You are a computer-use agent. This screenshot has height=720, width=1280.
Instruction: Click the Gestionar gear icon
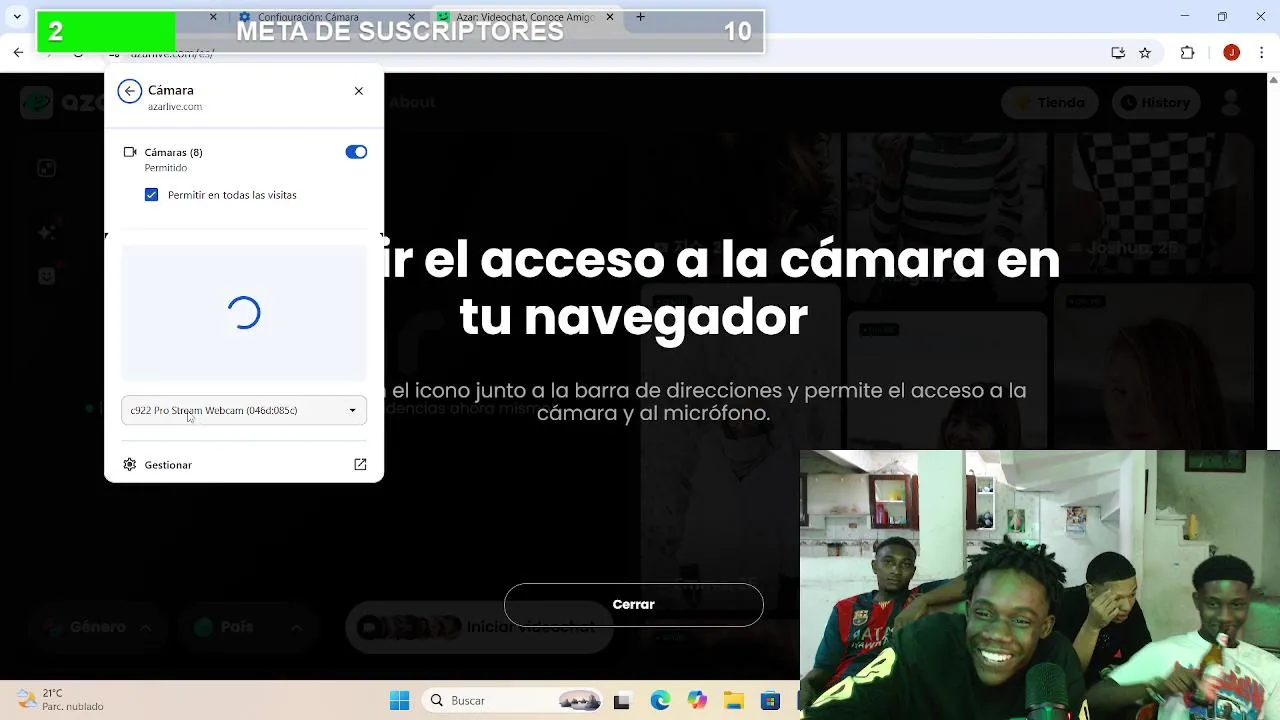point(130,465)
